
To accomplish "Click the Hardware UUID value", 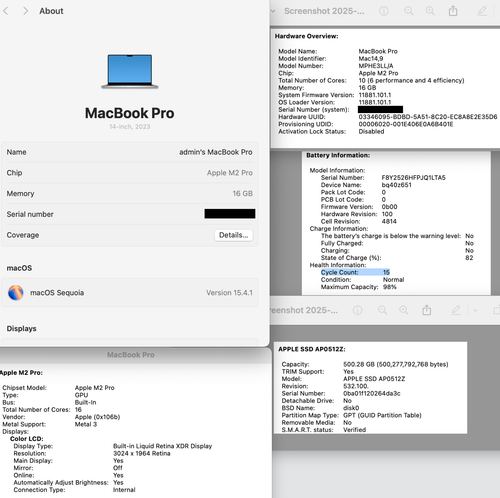I will point(428,117).
